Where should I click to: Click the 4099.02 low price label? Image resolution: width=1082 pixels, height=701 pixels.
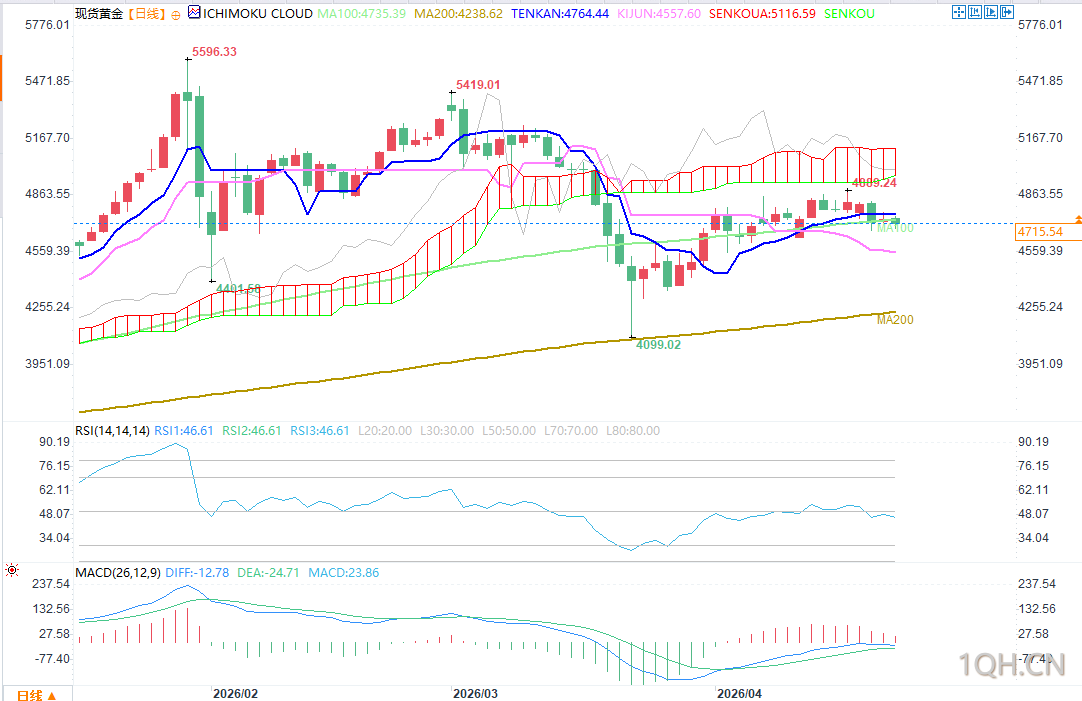click(x=658, y=344)
